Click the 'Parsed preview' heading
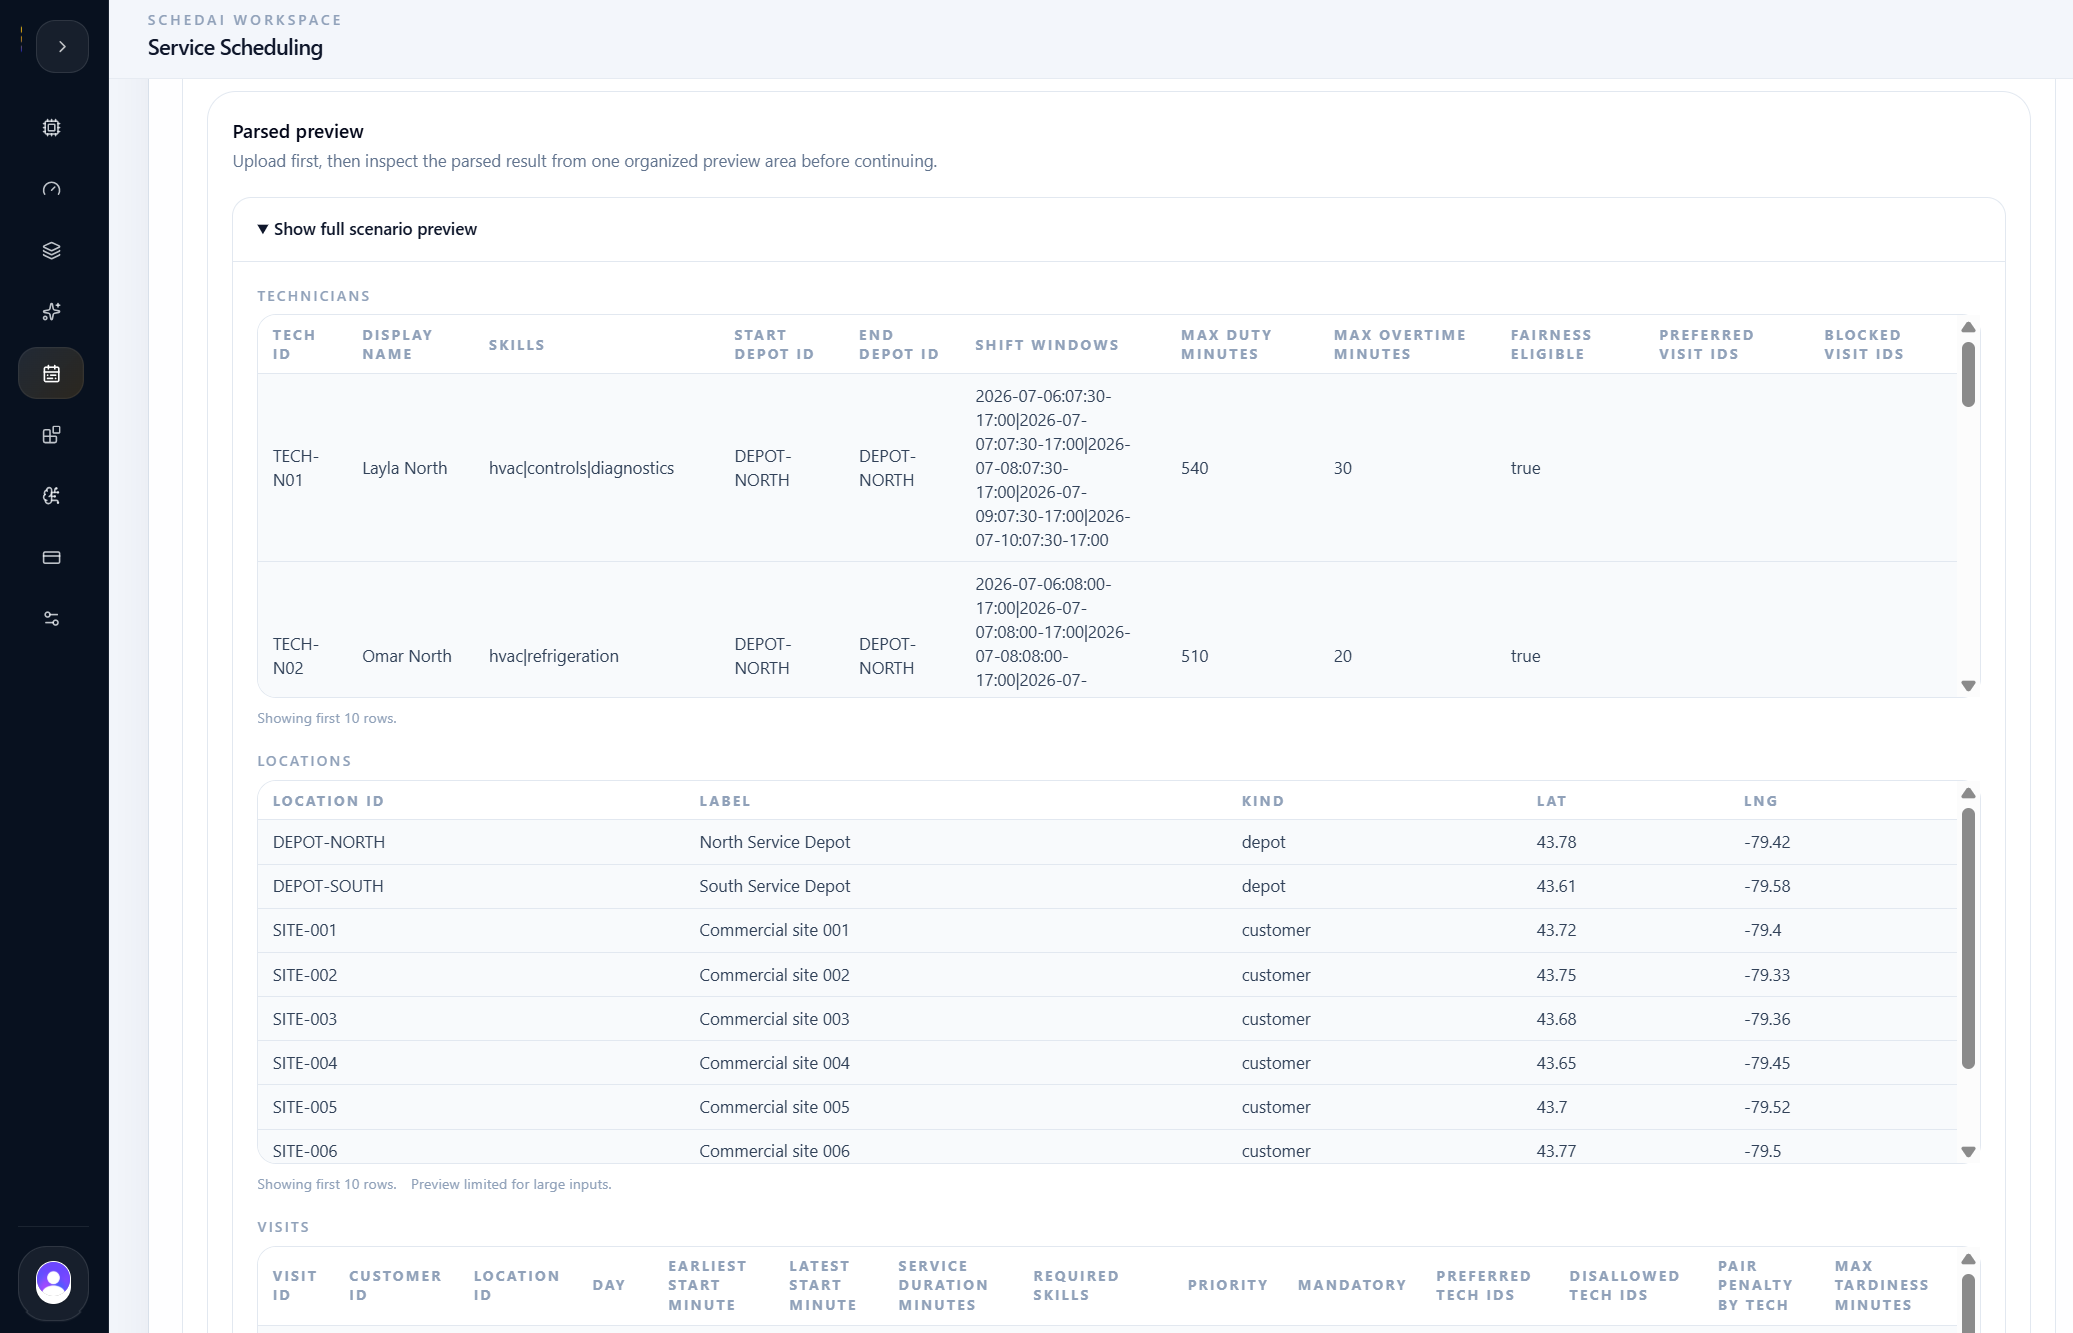 point(298,131)
